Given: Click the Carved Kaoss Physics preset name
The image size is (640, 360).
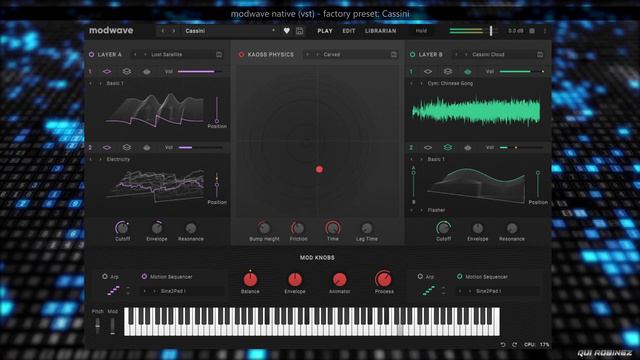Looking at the screenshot, I should click(331, 54).
